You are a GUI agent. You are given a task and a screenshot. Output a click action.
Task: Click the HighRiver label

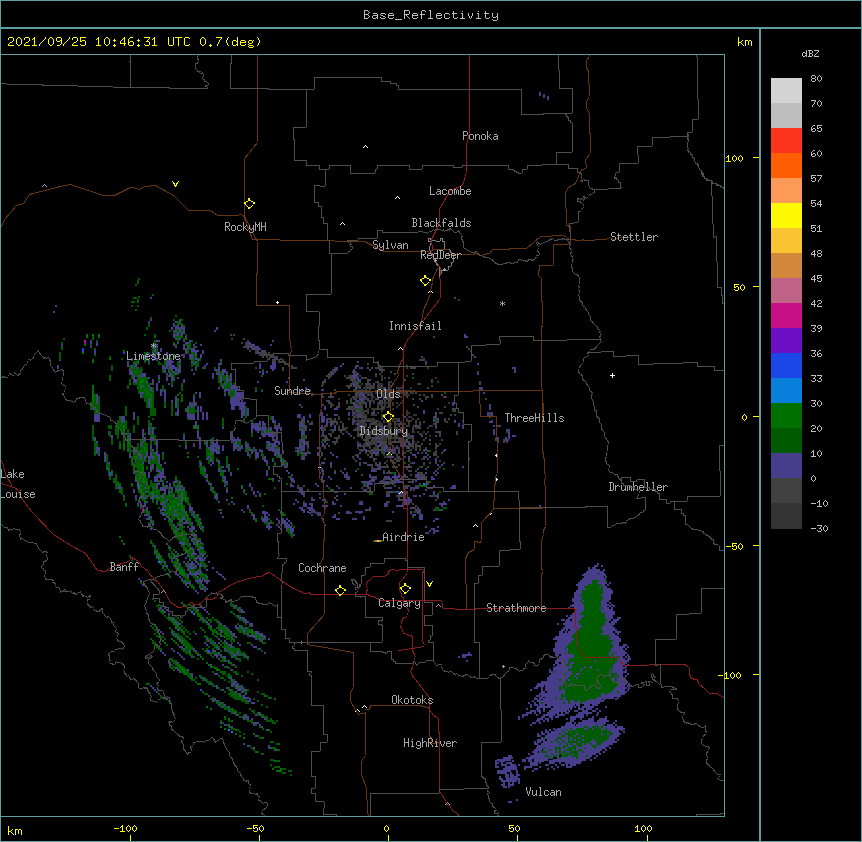click(430, 743)
